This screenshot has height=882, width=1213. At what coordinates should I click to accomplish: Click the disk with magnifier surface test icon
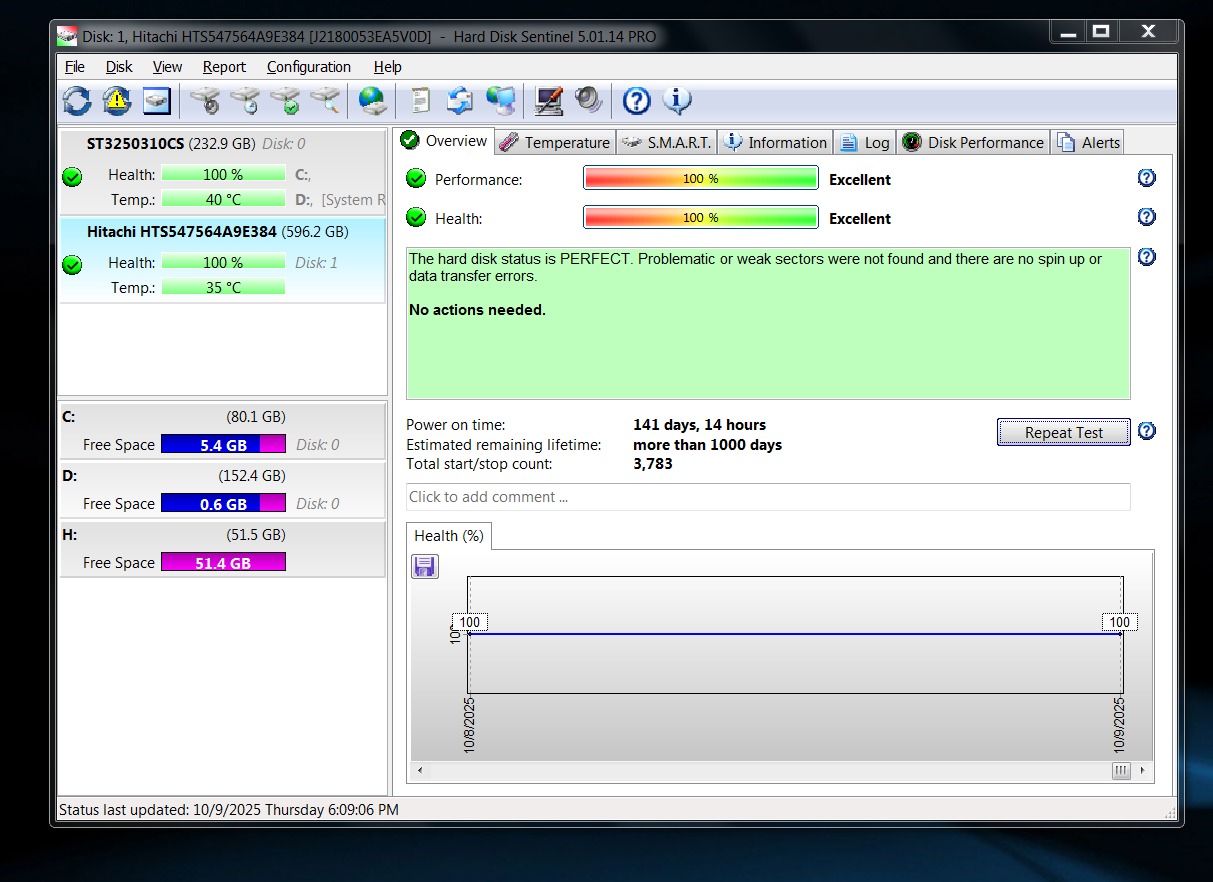325,100
